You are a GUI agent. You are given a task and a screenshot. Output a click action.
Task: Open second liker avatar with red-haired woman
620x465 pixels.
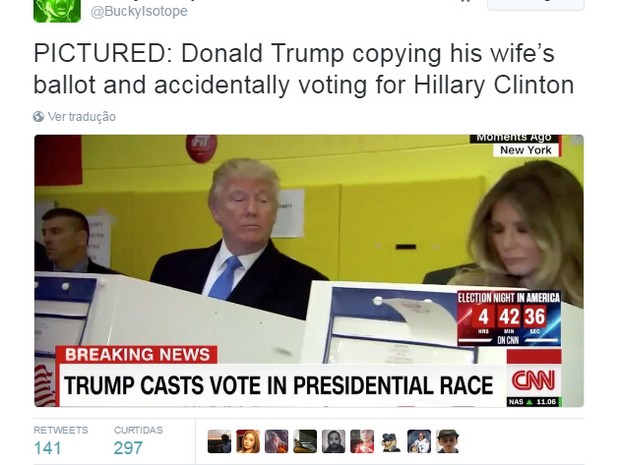(248, 441)
